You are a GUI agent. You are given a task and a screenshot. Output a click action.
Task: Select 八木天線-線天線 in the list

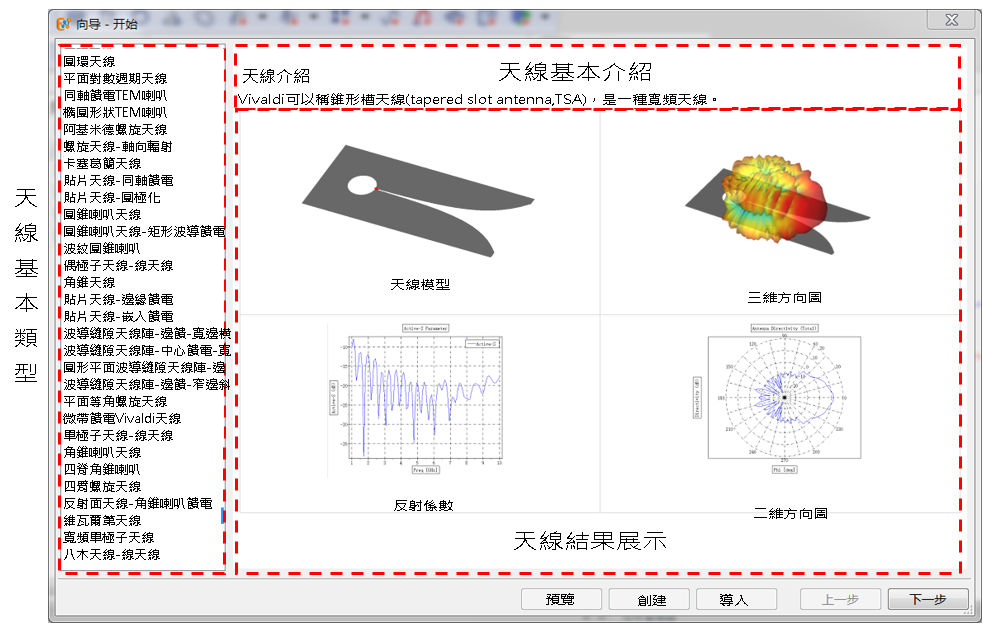[112, 554]
